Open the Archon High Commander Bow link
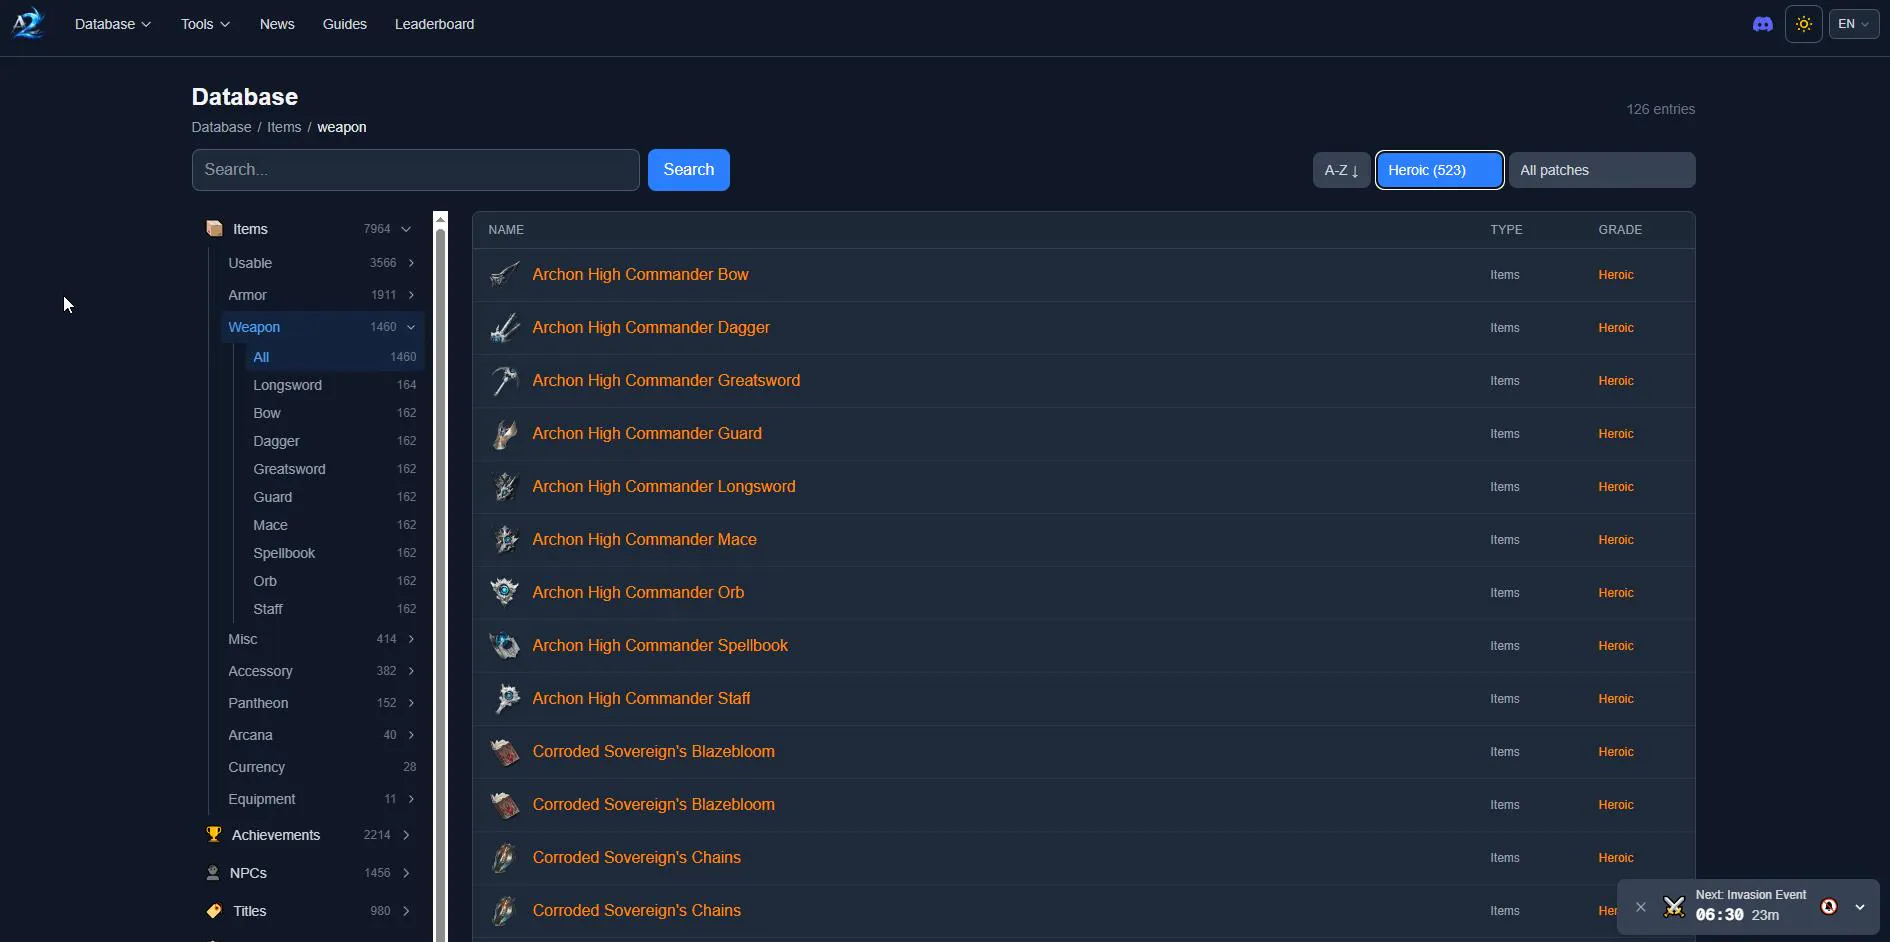The image size is (1890, 942). click(640, 274)
